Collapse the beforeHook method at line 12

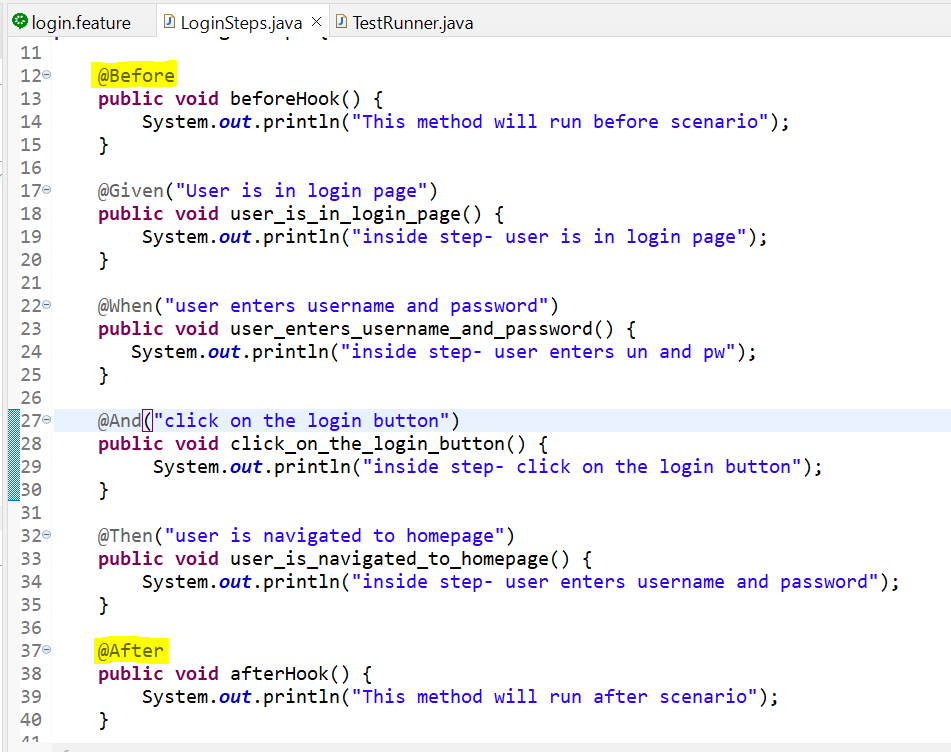[47, 76]
